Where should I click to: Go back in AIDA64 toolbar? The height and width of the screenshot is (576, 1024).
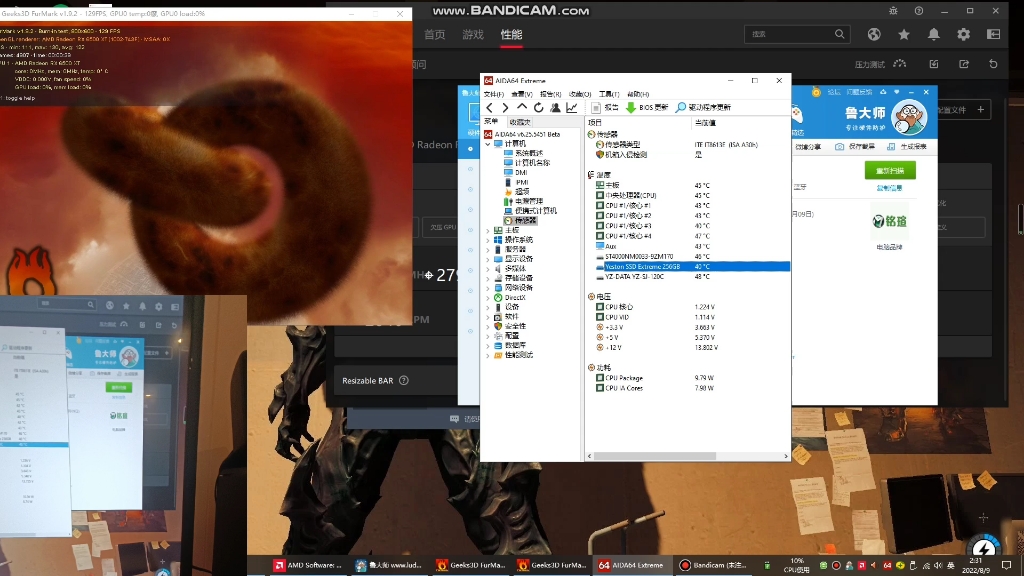[x=489, y=108]
